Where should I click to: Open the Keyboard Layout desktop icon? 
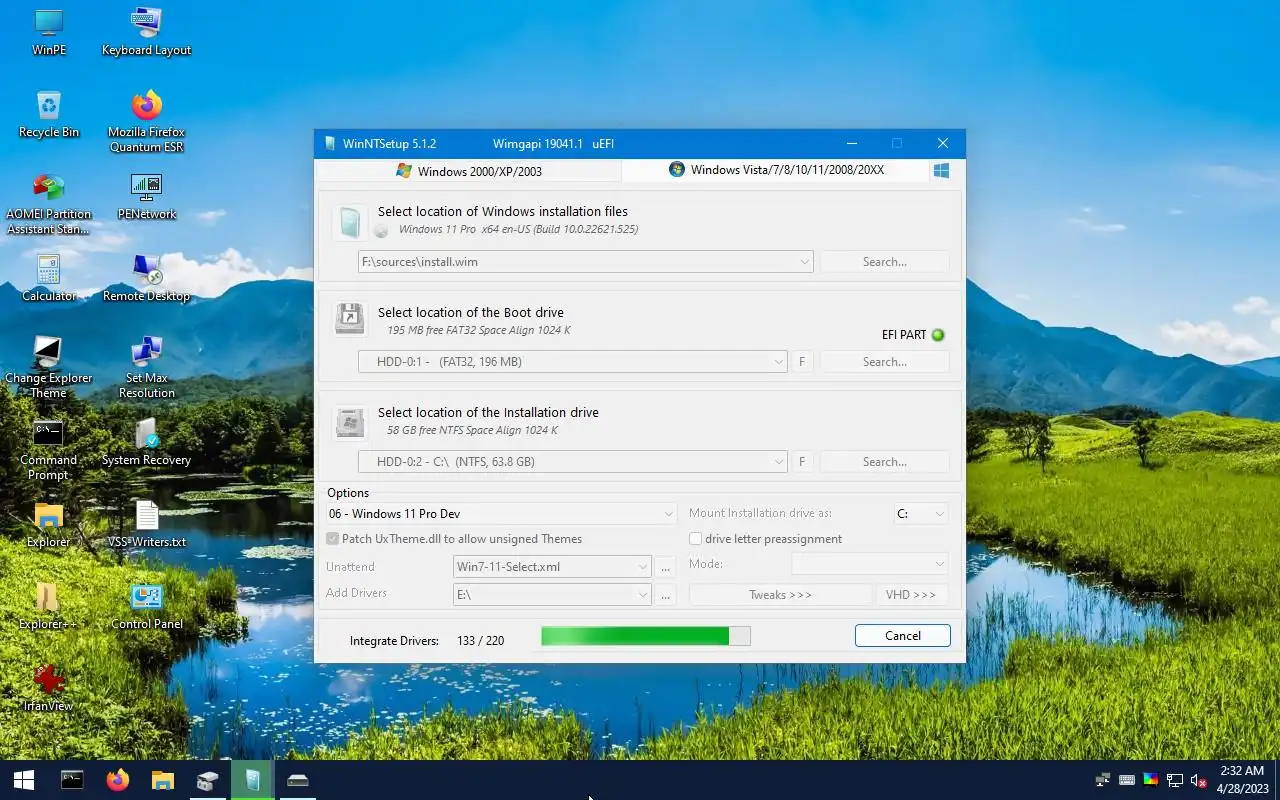tap(146, 32)
